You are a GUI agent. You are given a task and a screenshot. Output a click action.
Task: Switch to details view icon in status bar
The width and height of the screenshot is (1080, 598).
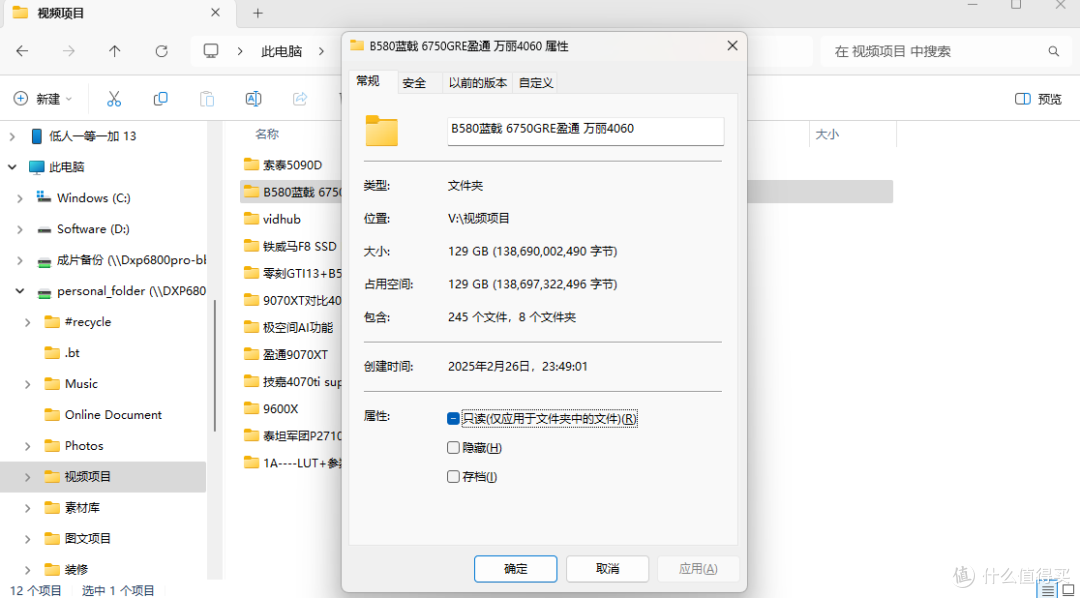(x=1046, y=590)
